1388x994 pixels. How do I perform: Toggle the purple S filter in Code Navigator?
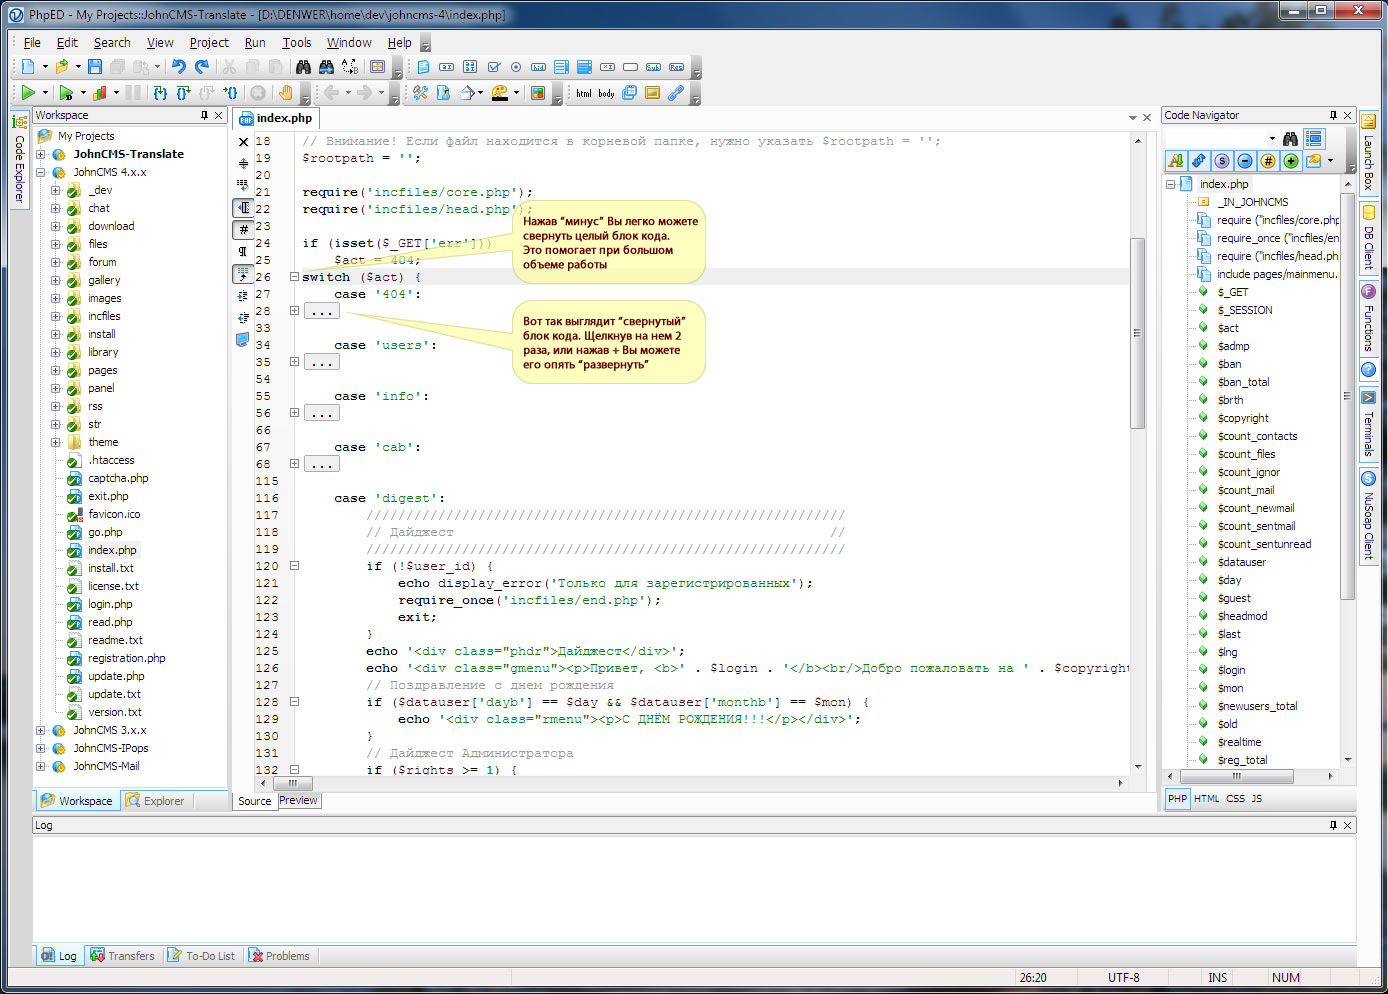1222,161
